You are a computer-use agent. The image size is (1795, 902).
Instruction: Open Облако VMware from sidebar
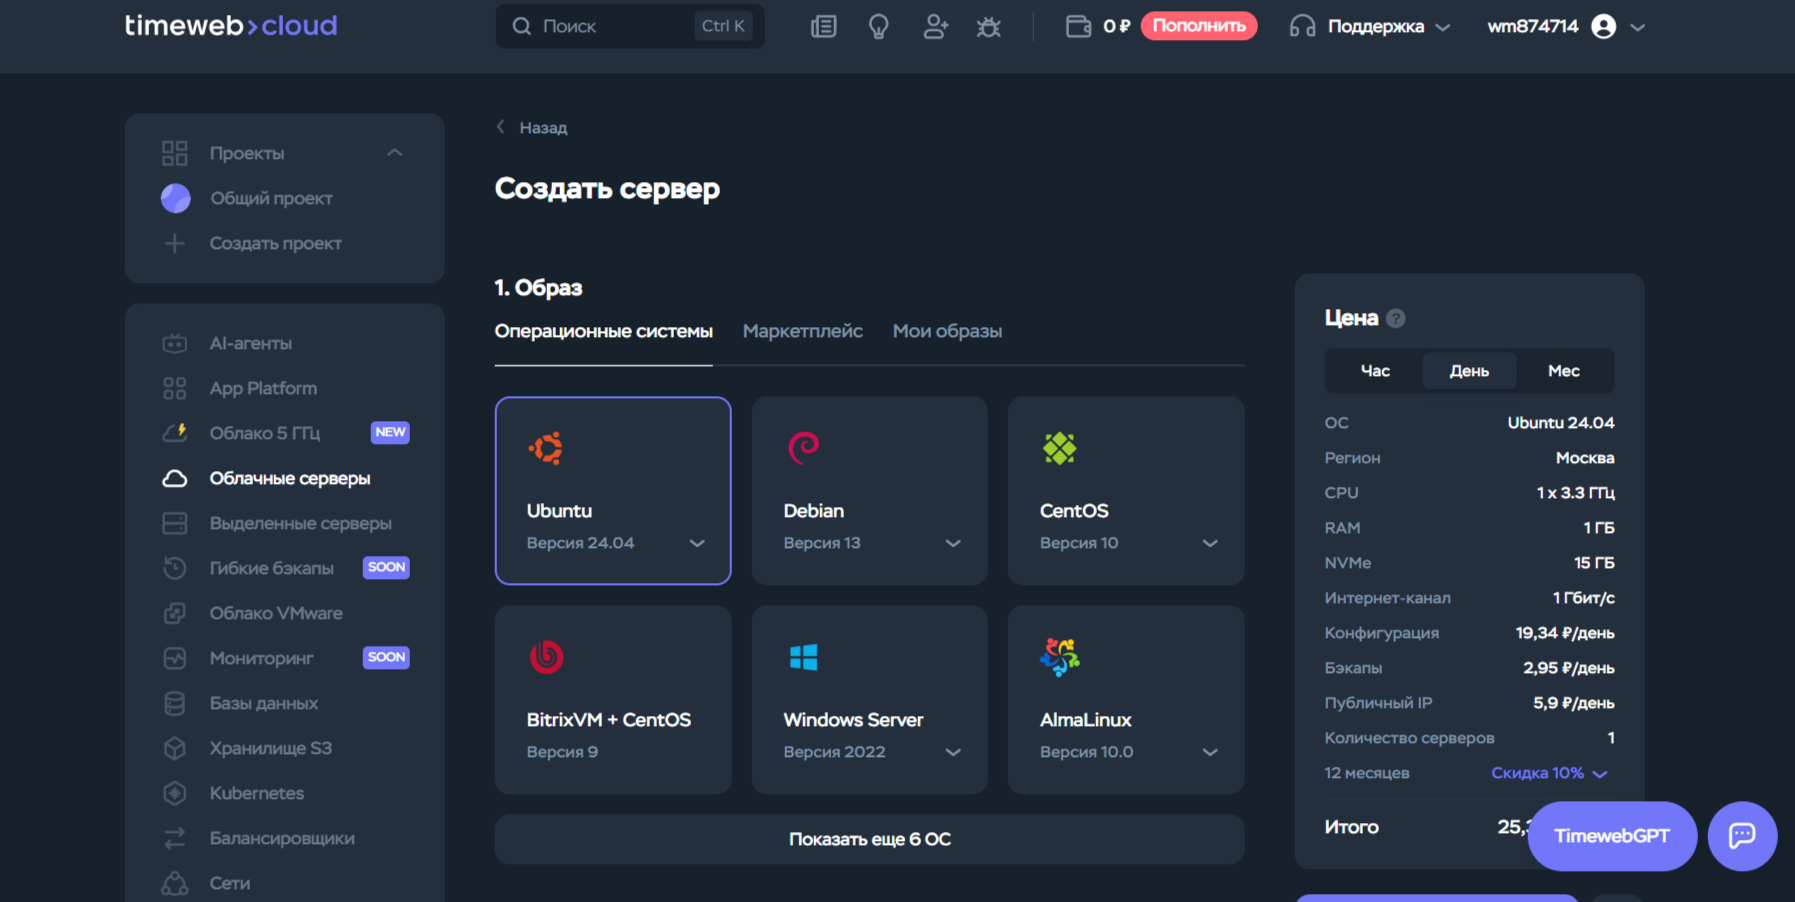tap(276, 612)
